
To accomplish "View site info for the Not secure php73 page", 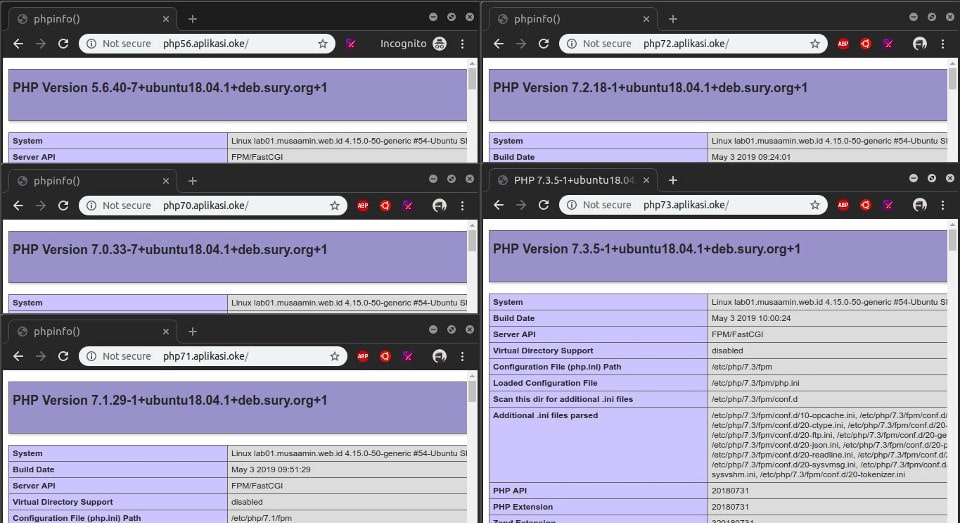I will click(x=599, y=205).
